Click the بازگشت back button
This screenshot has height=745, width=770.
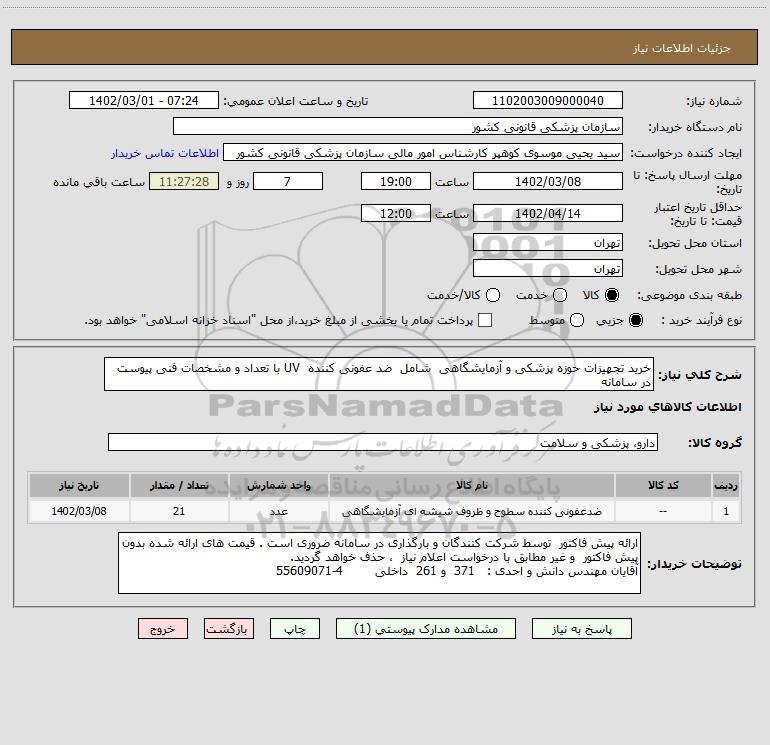229,629
